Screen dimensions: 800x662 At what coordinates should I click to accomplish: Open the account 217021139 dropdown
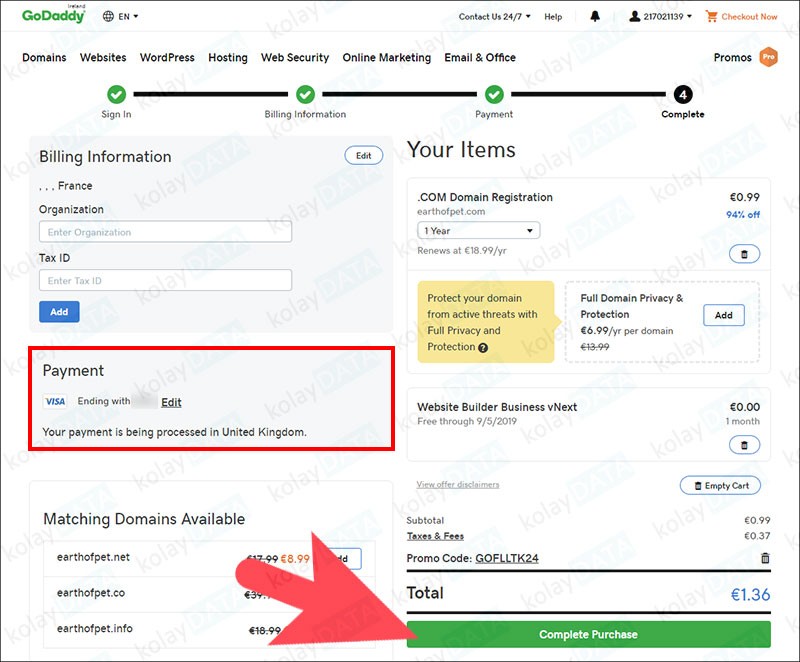(667, 16)
